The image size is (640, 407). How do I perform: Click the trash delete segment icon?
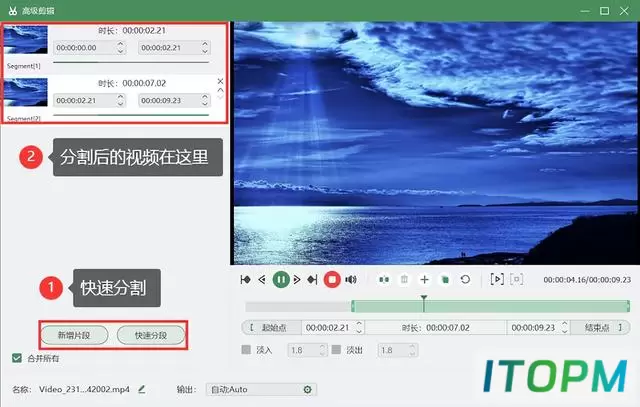point(404,280)
